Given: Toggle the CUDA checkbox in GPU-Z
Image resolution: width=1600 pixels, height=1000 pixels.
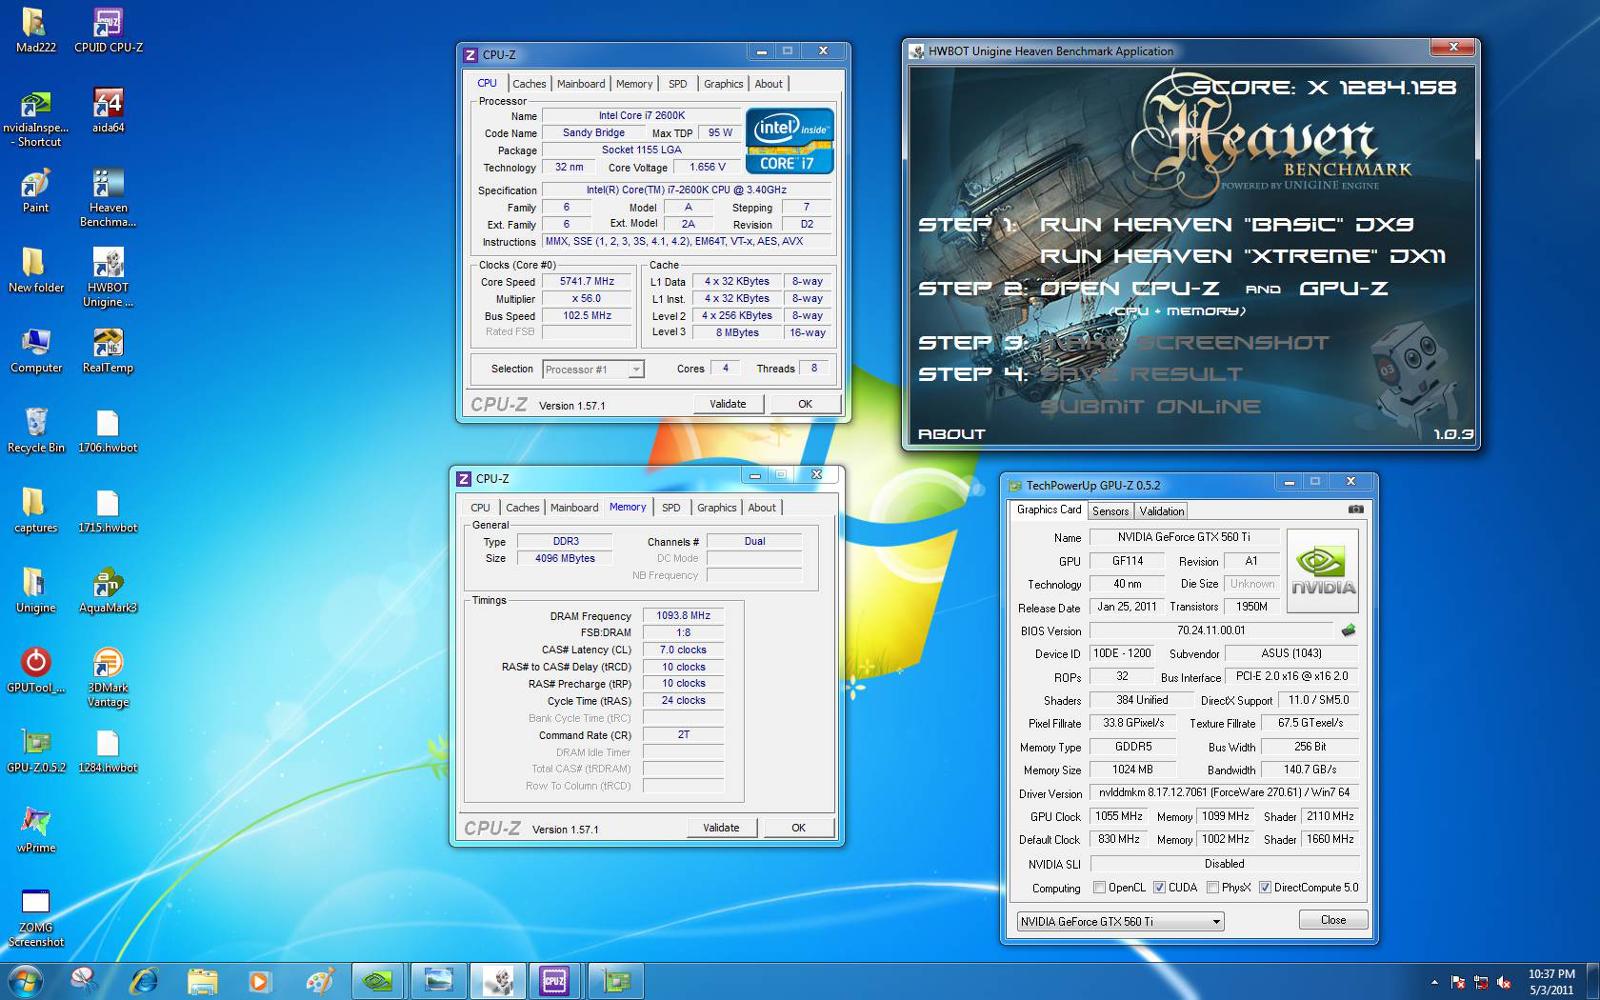Looking at the screenshot, I should [1159, 887].
